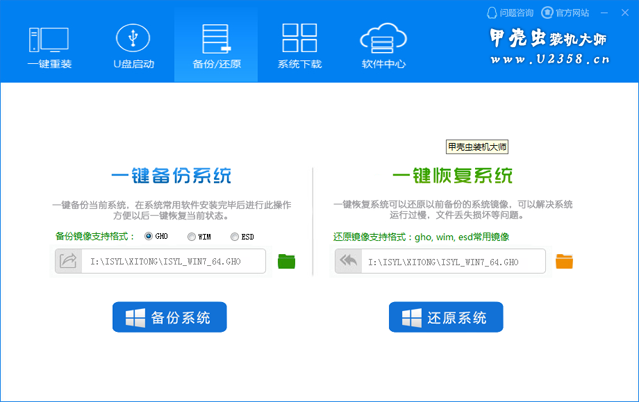Browse restore image with orange folder icon
Image resolution: width=639 pixels, height=402 pixels.
(564, 261)
